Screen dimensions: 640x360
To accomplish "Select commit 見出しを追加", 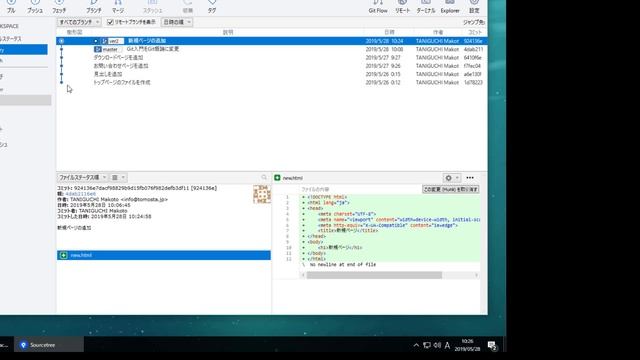I will click(271, 74).
